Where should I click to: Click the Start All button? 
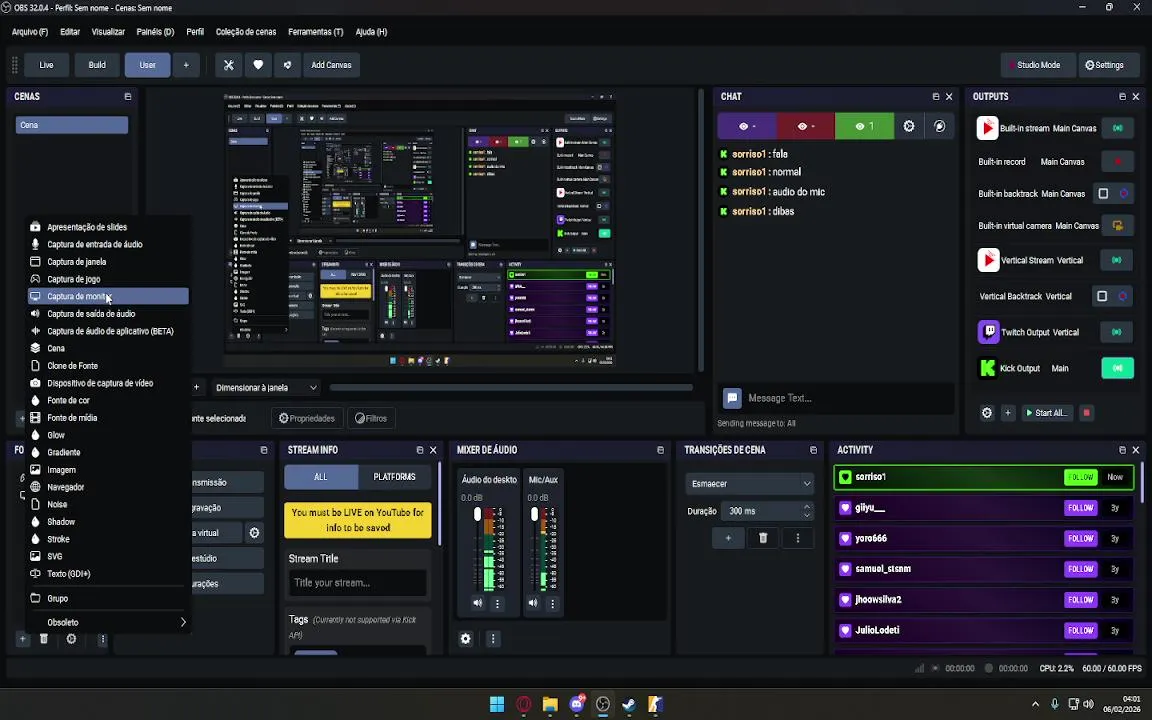(x=1046, y=413)
